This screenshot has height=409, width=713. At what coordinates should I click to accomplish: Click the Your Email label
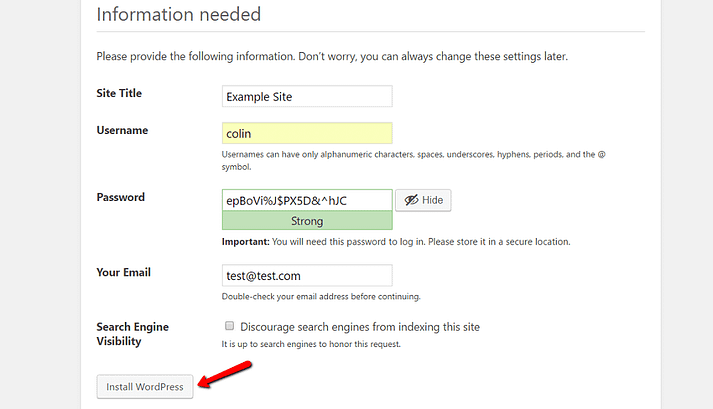pos(123,271)
